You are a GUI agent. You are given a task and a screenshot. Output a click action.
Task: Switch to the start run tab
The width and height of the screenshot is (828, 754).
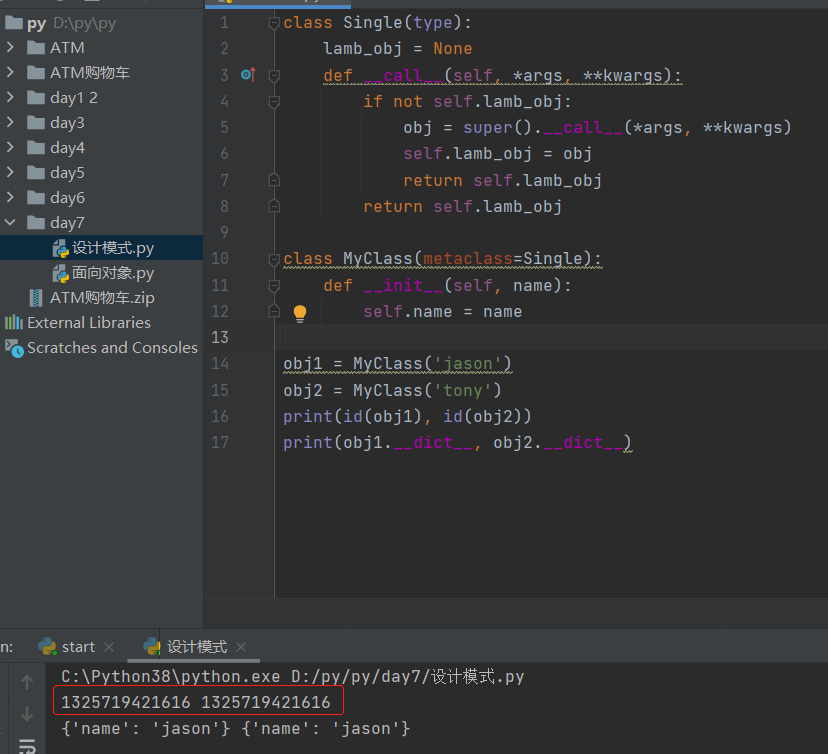tap(78, 647)
